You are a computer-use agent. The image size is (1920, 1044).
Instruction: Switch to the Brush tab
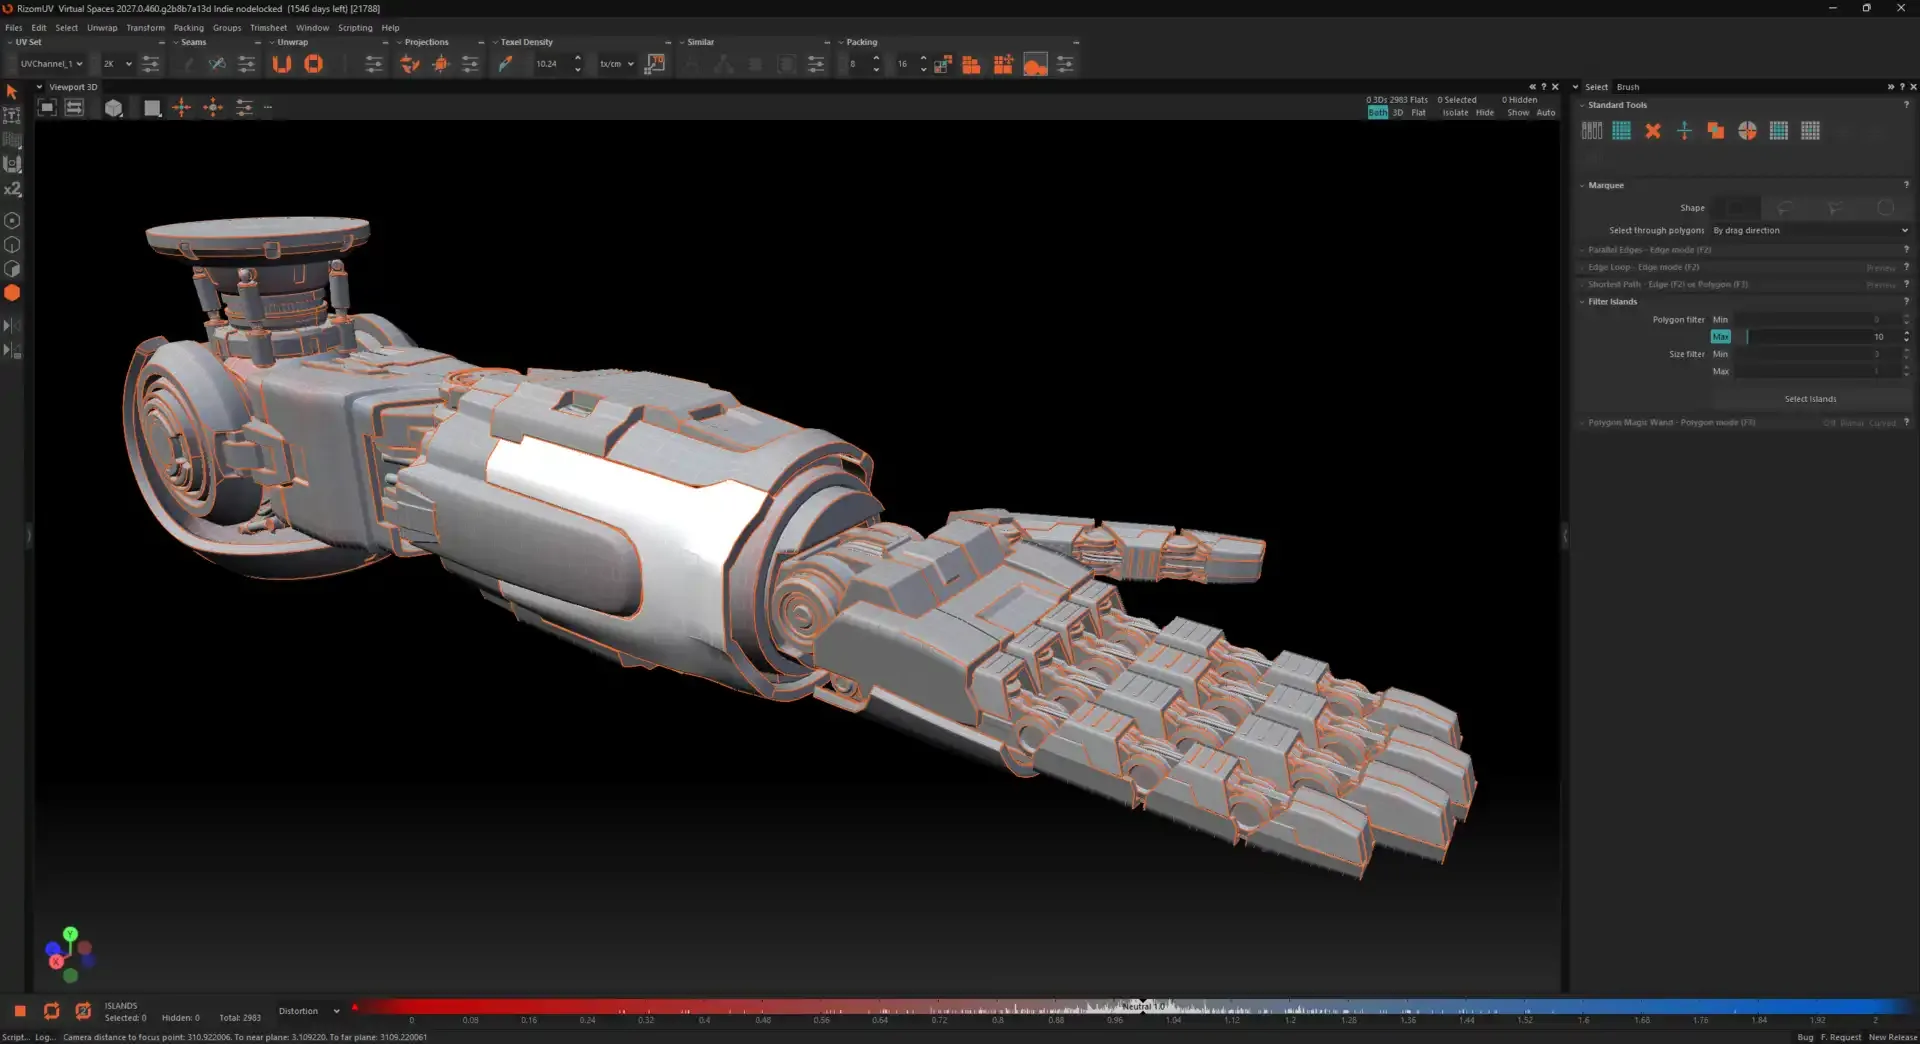(1628, 87)
